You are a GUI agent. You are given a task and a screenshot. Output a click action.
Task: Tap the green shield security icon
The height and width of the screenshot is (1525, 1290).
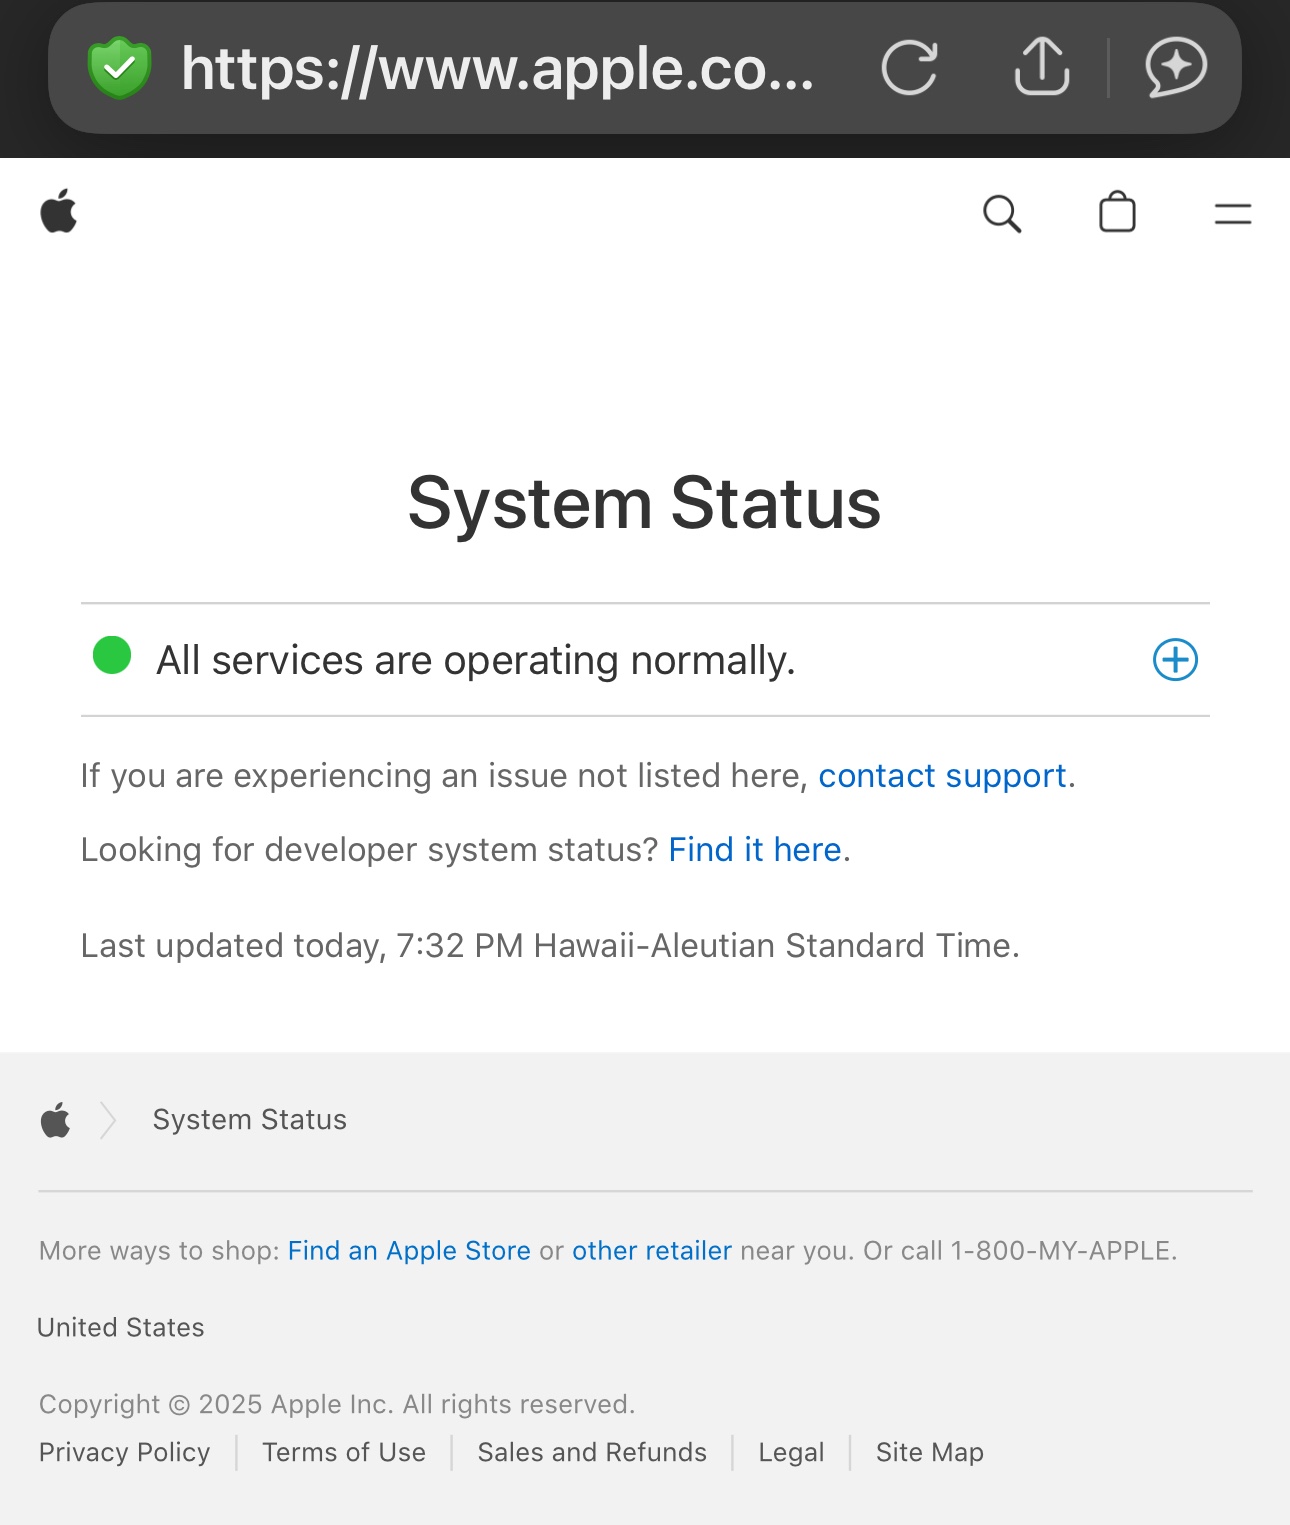(119, 68)
